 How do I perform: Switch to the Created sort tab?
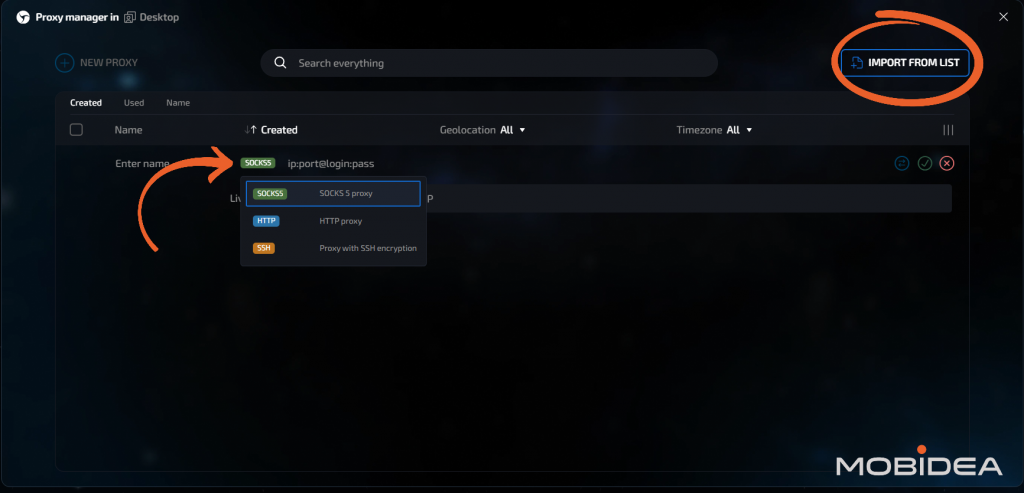(86, 103)
